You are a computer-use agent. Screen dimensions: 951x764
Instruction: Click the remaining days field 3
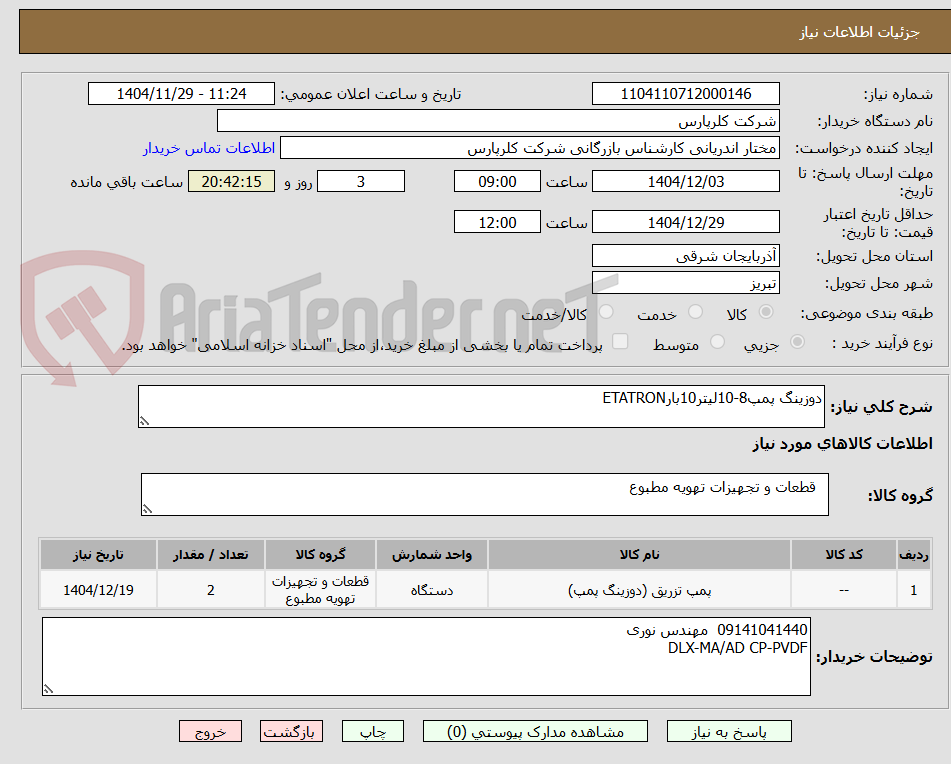(361, 181)
